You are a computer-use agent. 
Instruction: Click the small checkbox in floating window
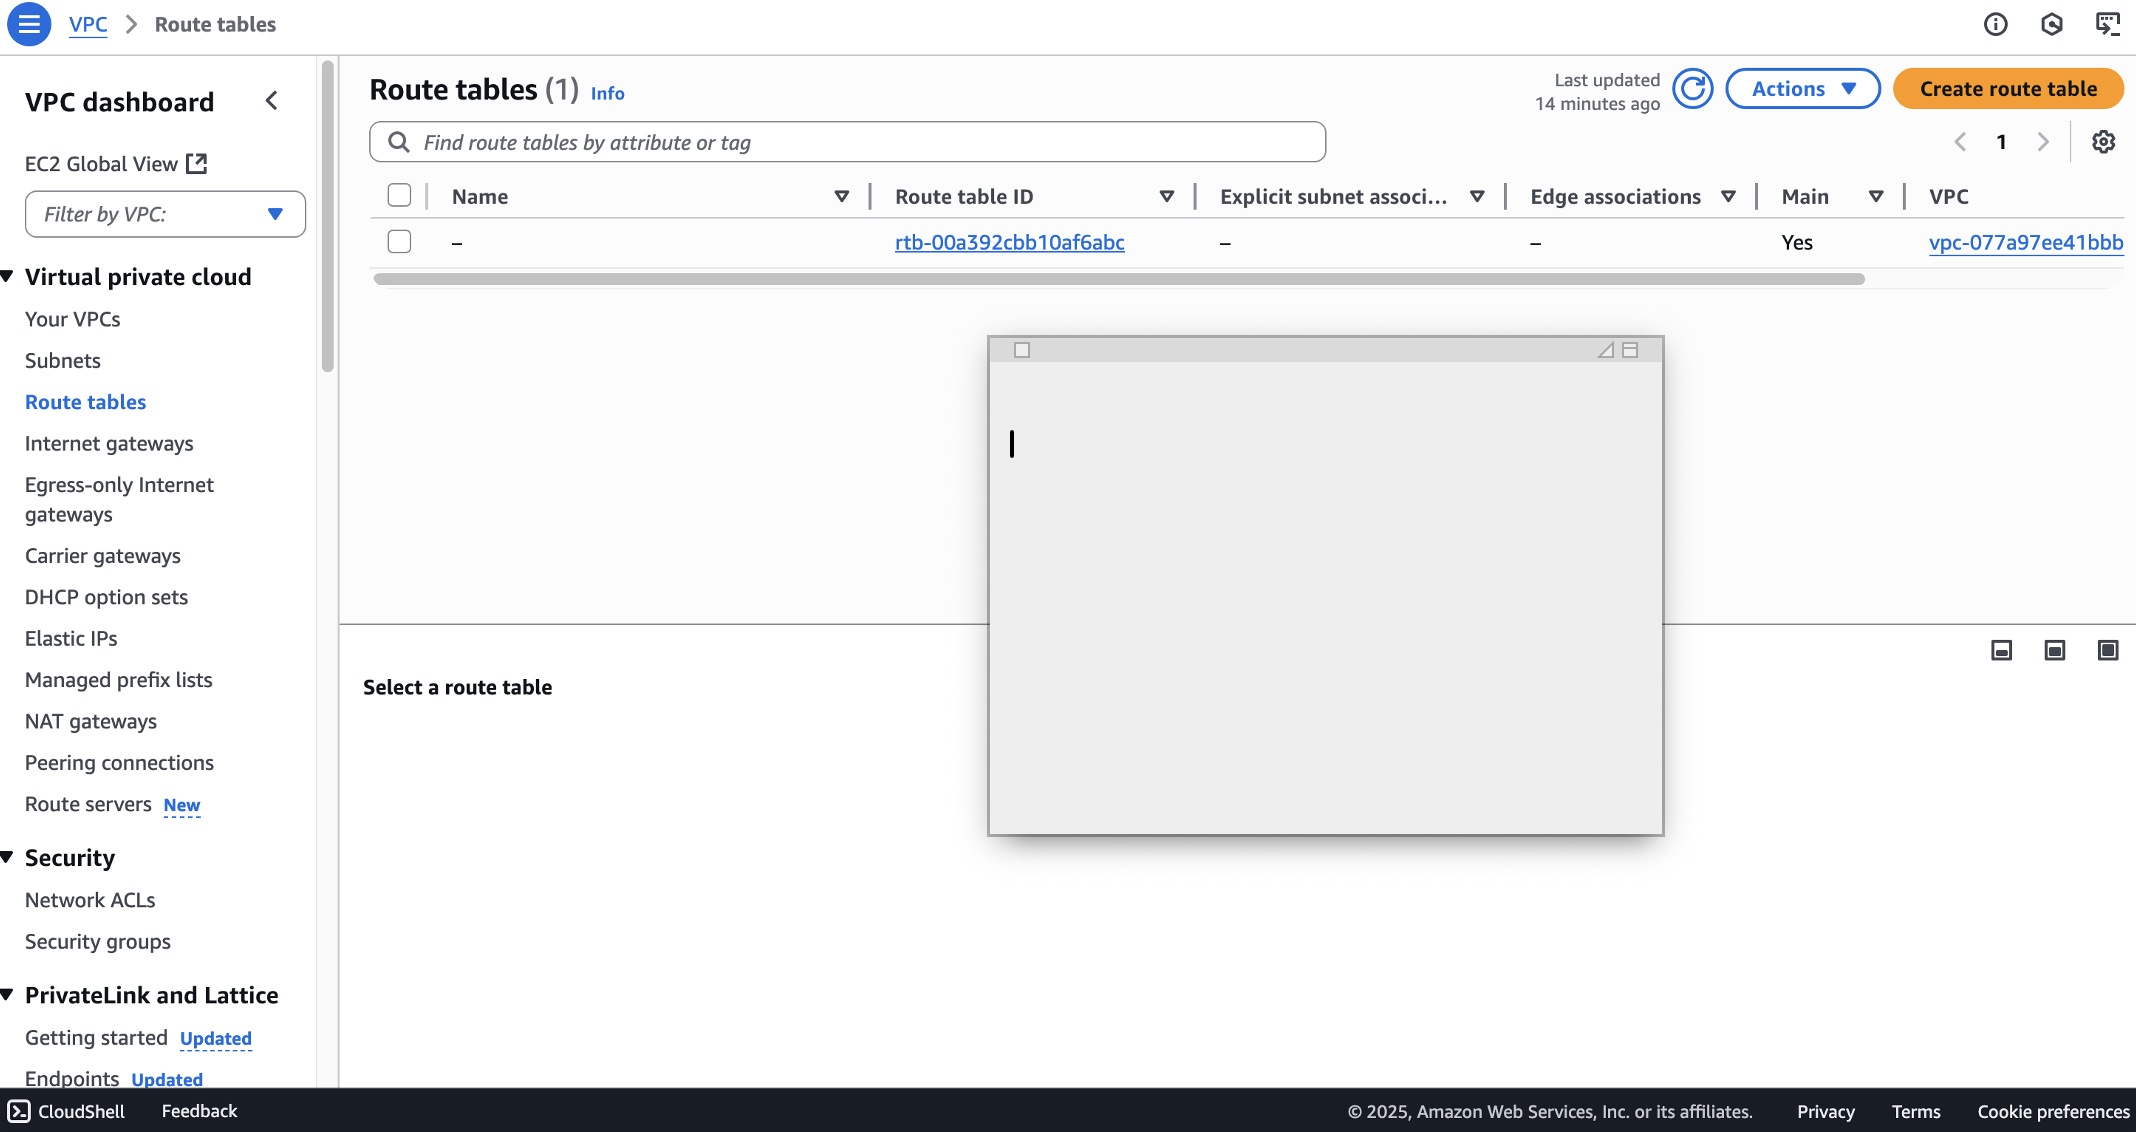(1021, 350)
